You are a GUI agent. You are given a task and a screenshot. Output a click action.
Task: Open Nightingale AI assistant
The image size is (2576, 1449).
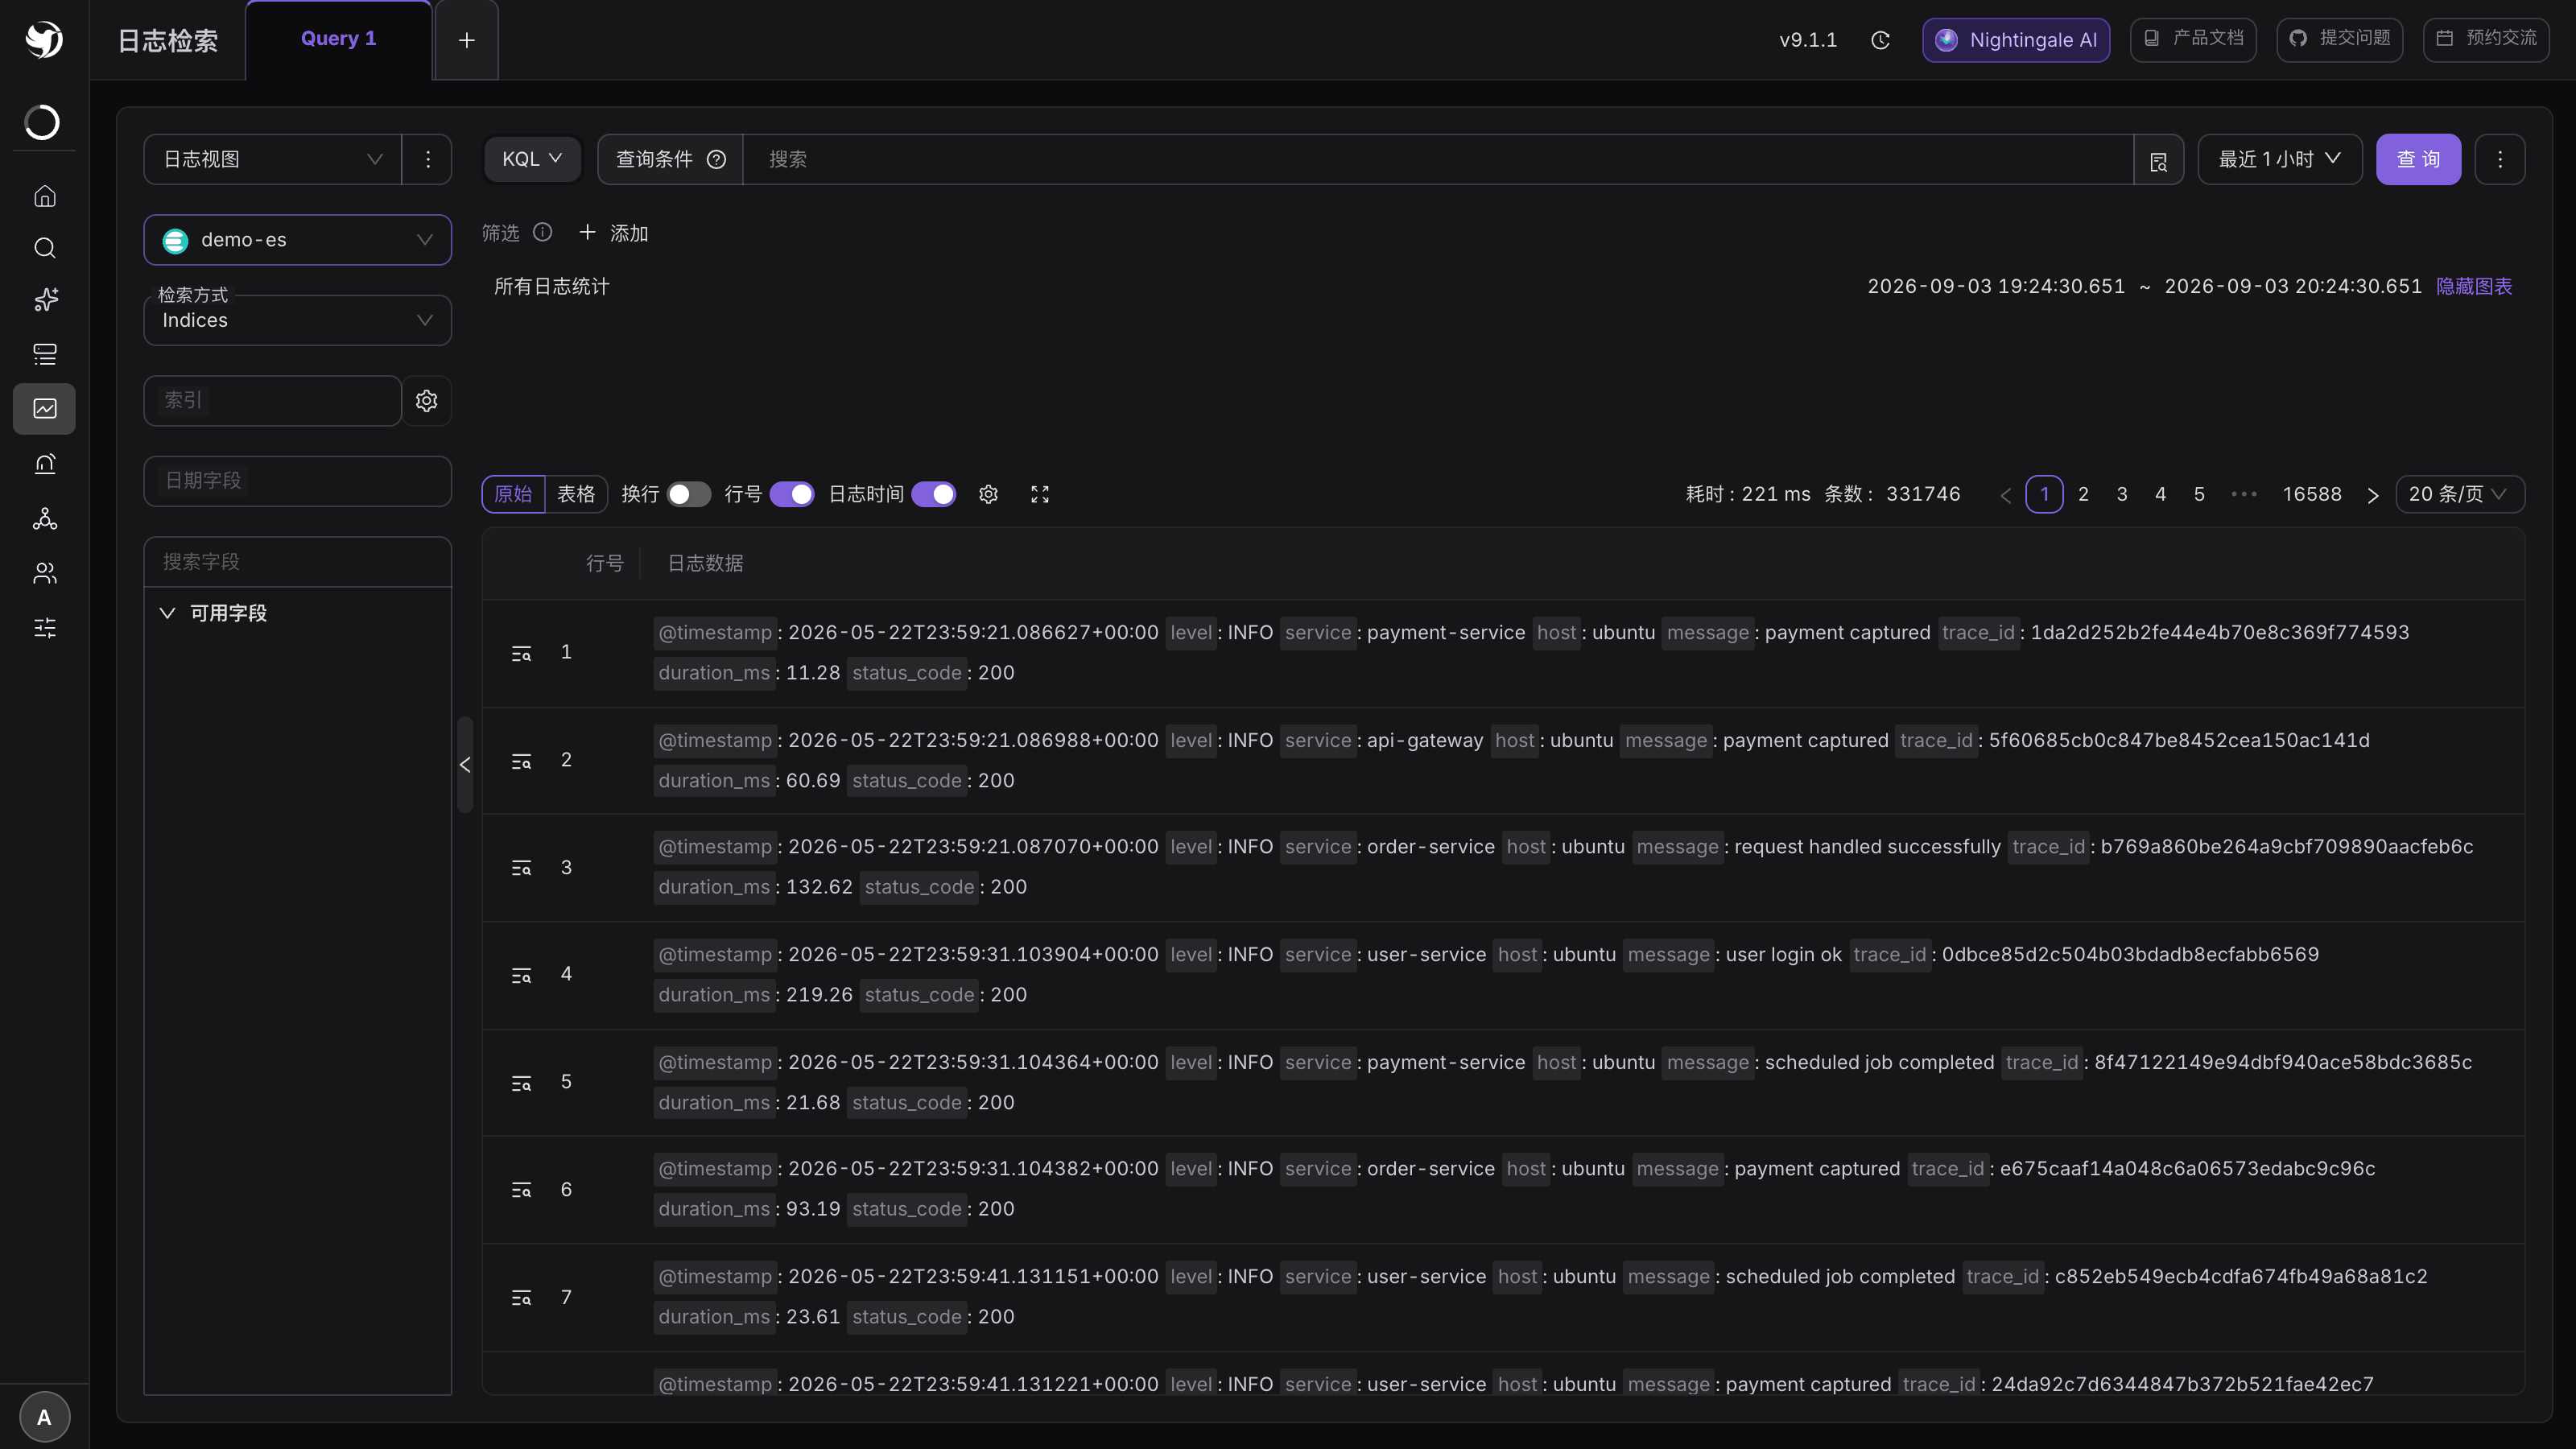2016,40
